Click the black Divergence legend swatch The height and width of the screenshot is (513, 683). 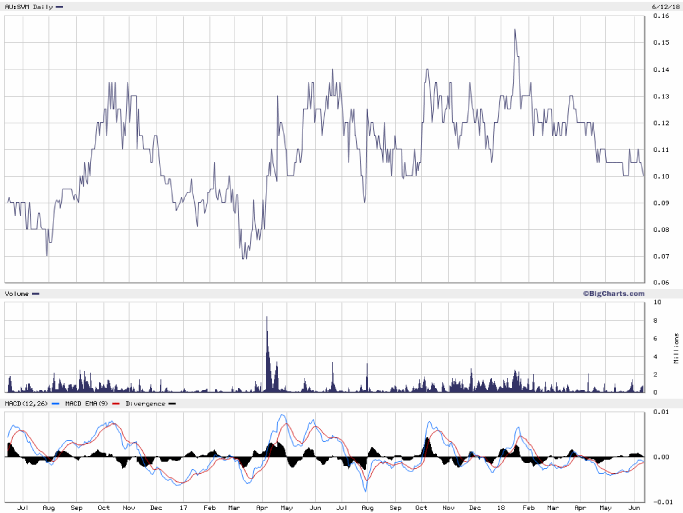[172, 404]
